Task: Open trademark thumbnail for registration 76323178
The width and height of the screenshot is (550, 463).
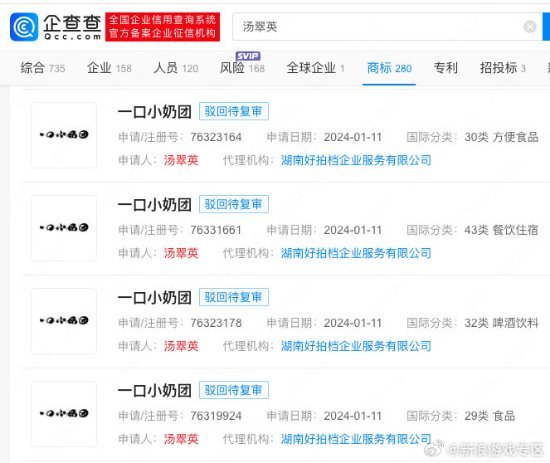Action: pos(64,321)
